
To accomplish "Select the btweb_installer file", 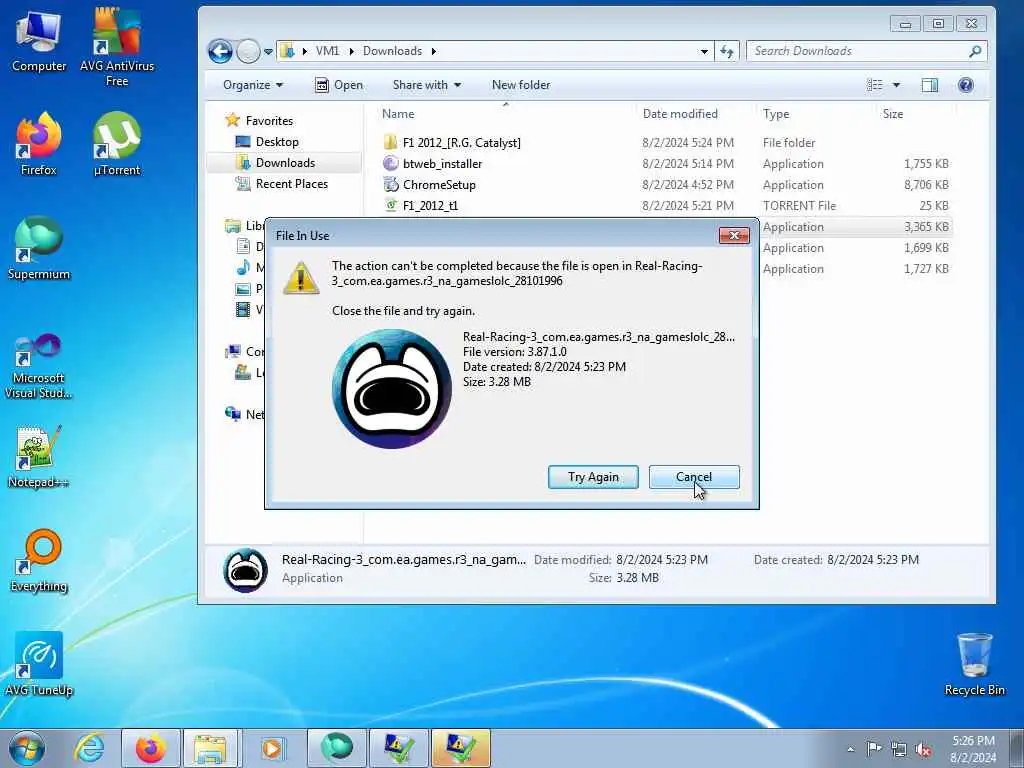I will pyautogui.click(x=442, y=163).
